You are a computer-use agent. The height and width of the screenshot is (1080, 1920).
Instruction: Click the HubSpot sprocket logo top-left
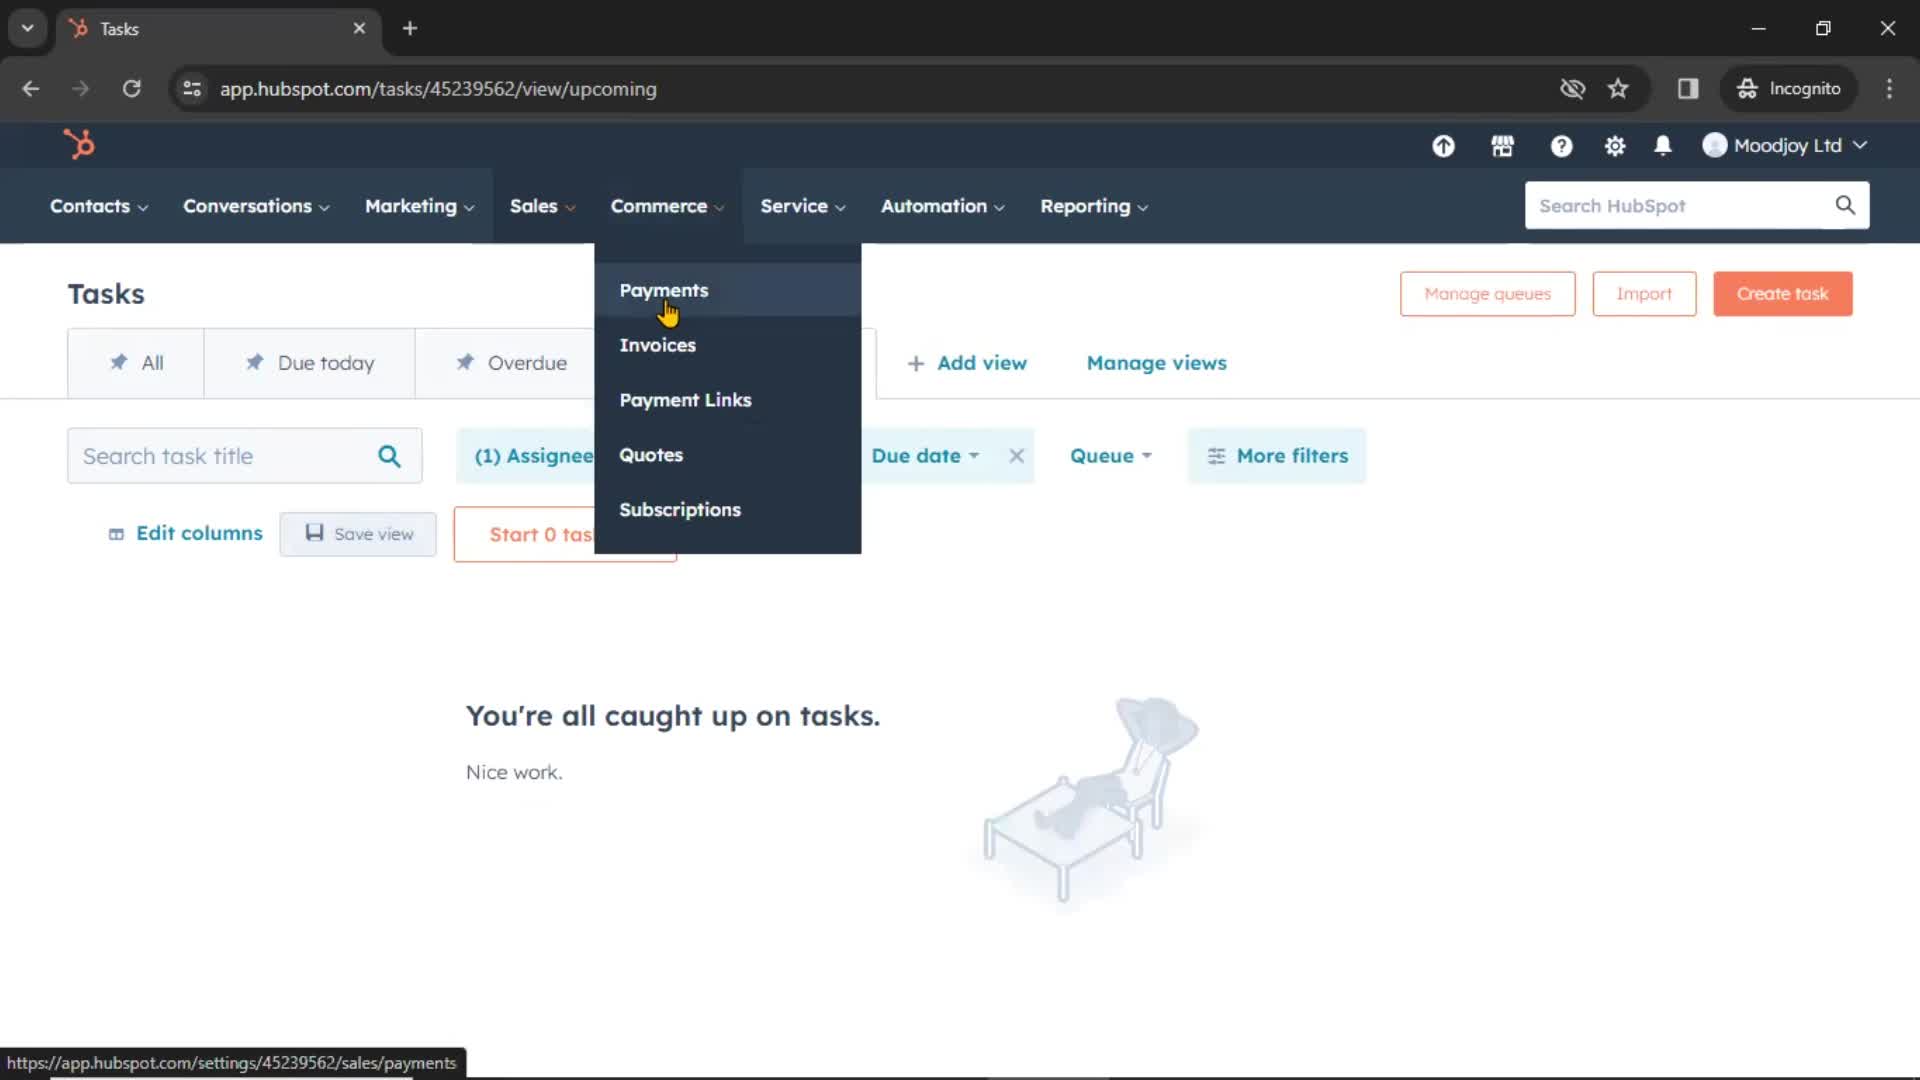click(78, 145)
